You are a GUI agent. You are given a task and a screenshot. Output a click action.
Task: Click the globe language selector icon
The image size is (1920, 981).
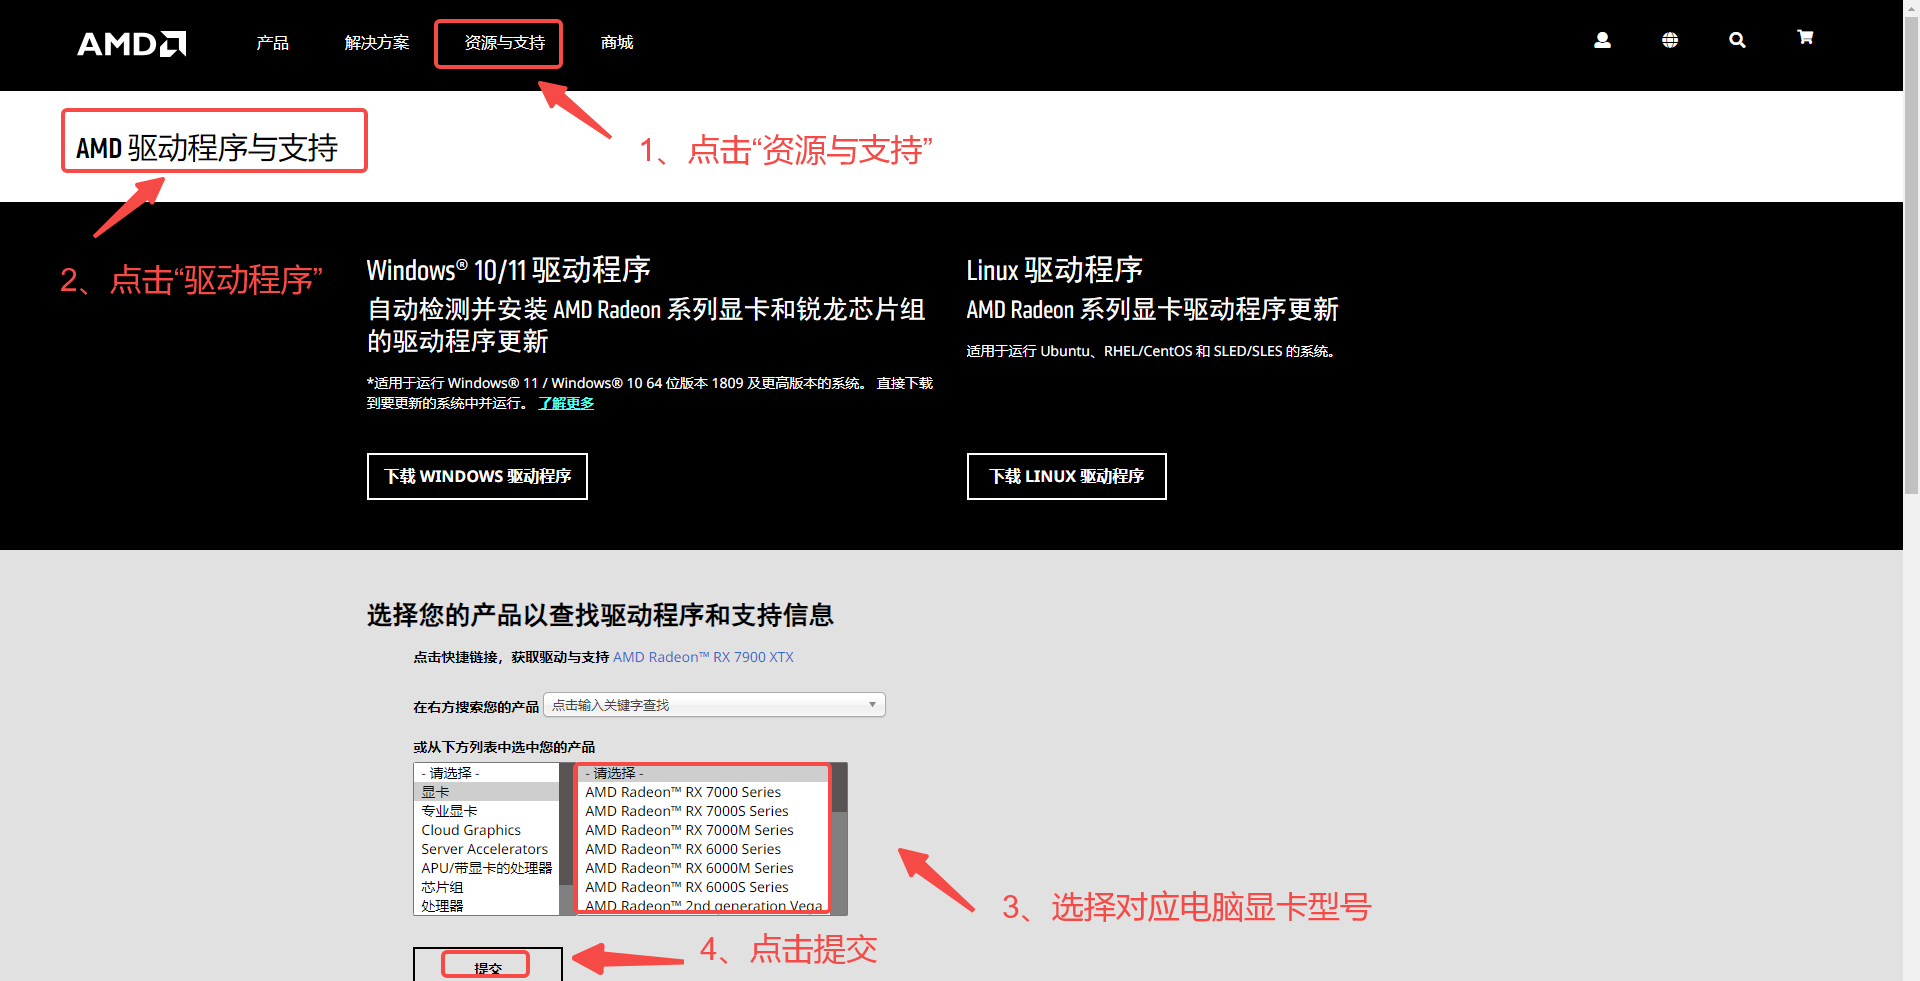tap(1670, 40)
